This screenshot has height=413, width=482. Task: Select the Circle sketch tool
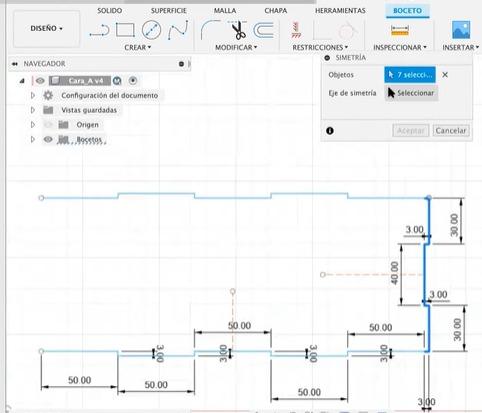(151, 30)
